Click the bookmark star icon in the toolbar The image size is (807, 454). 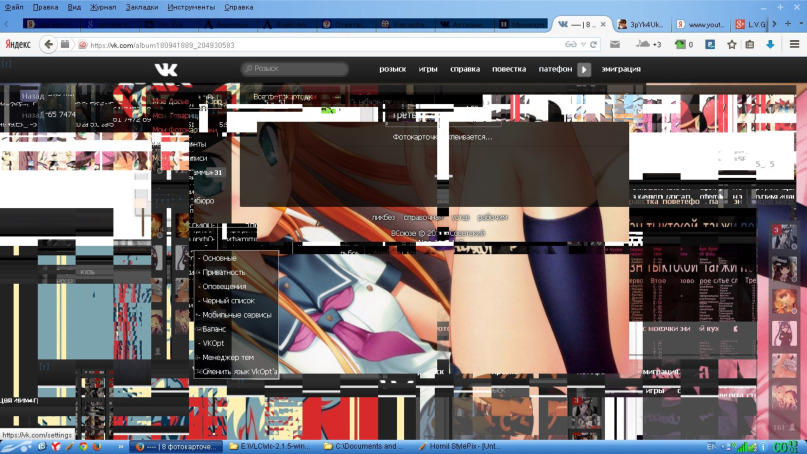click(732, 44)
